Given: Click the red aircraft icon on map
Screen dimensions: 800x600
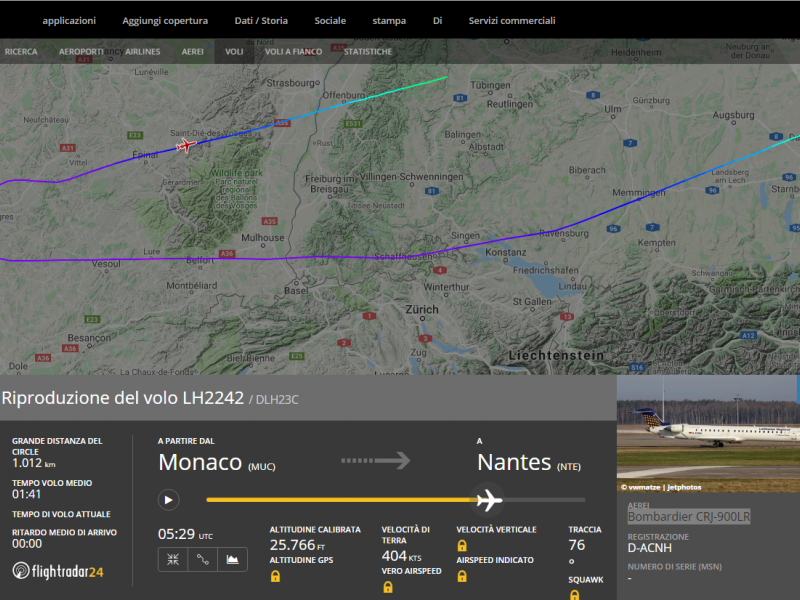Looking at the screenshot, I should point(186,145).
